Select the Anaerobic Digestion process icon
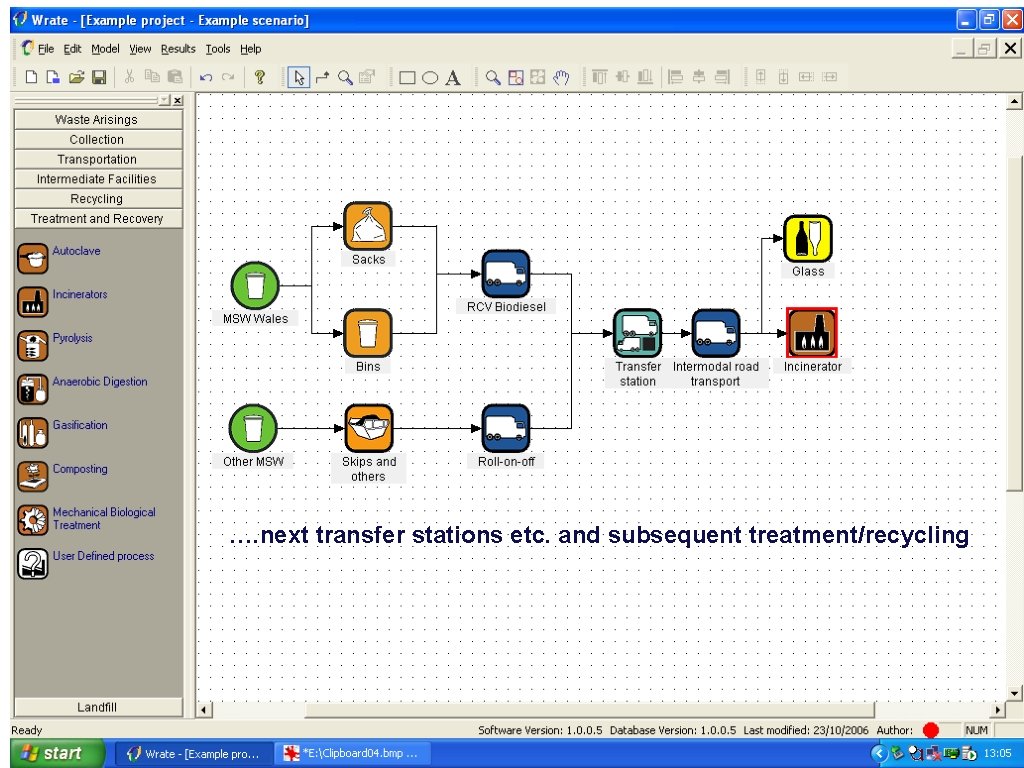Screen dimensions: 1024x768 pos(33,390)
